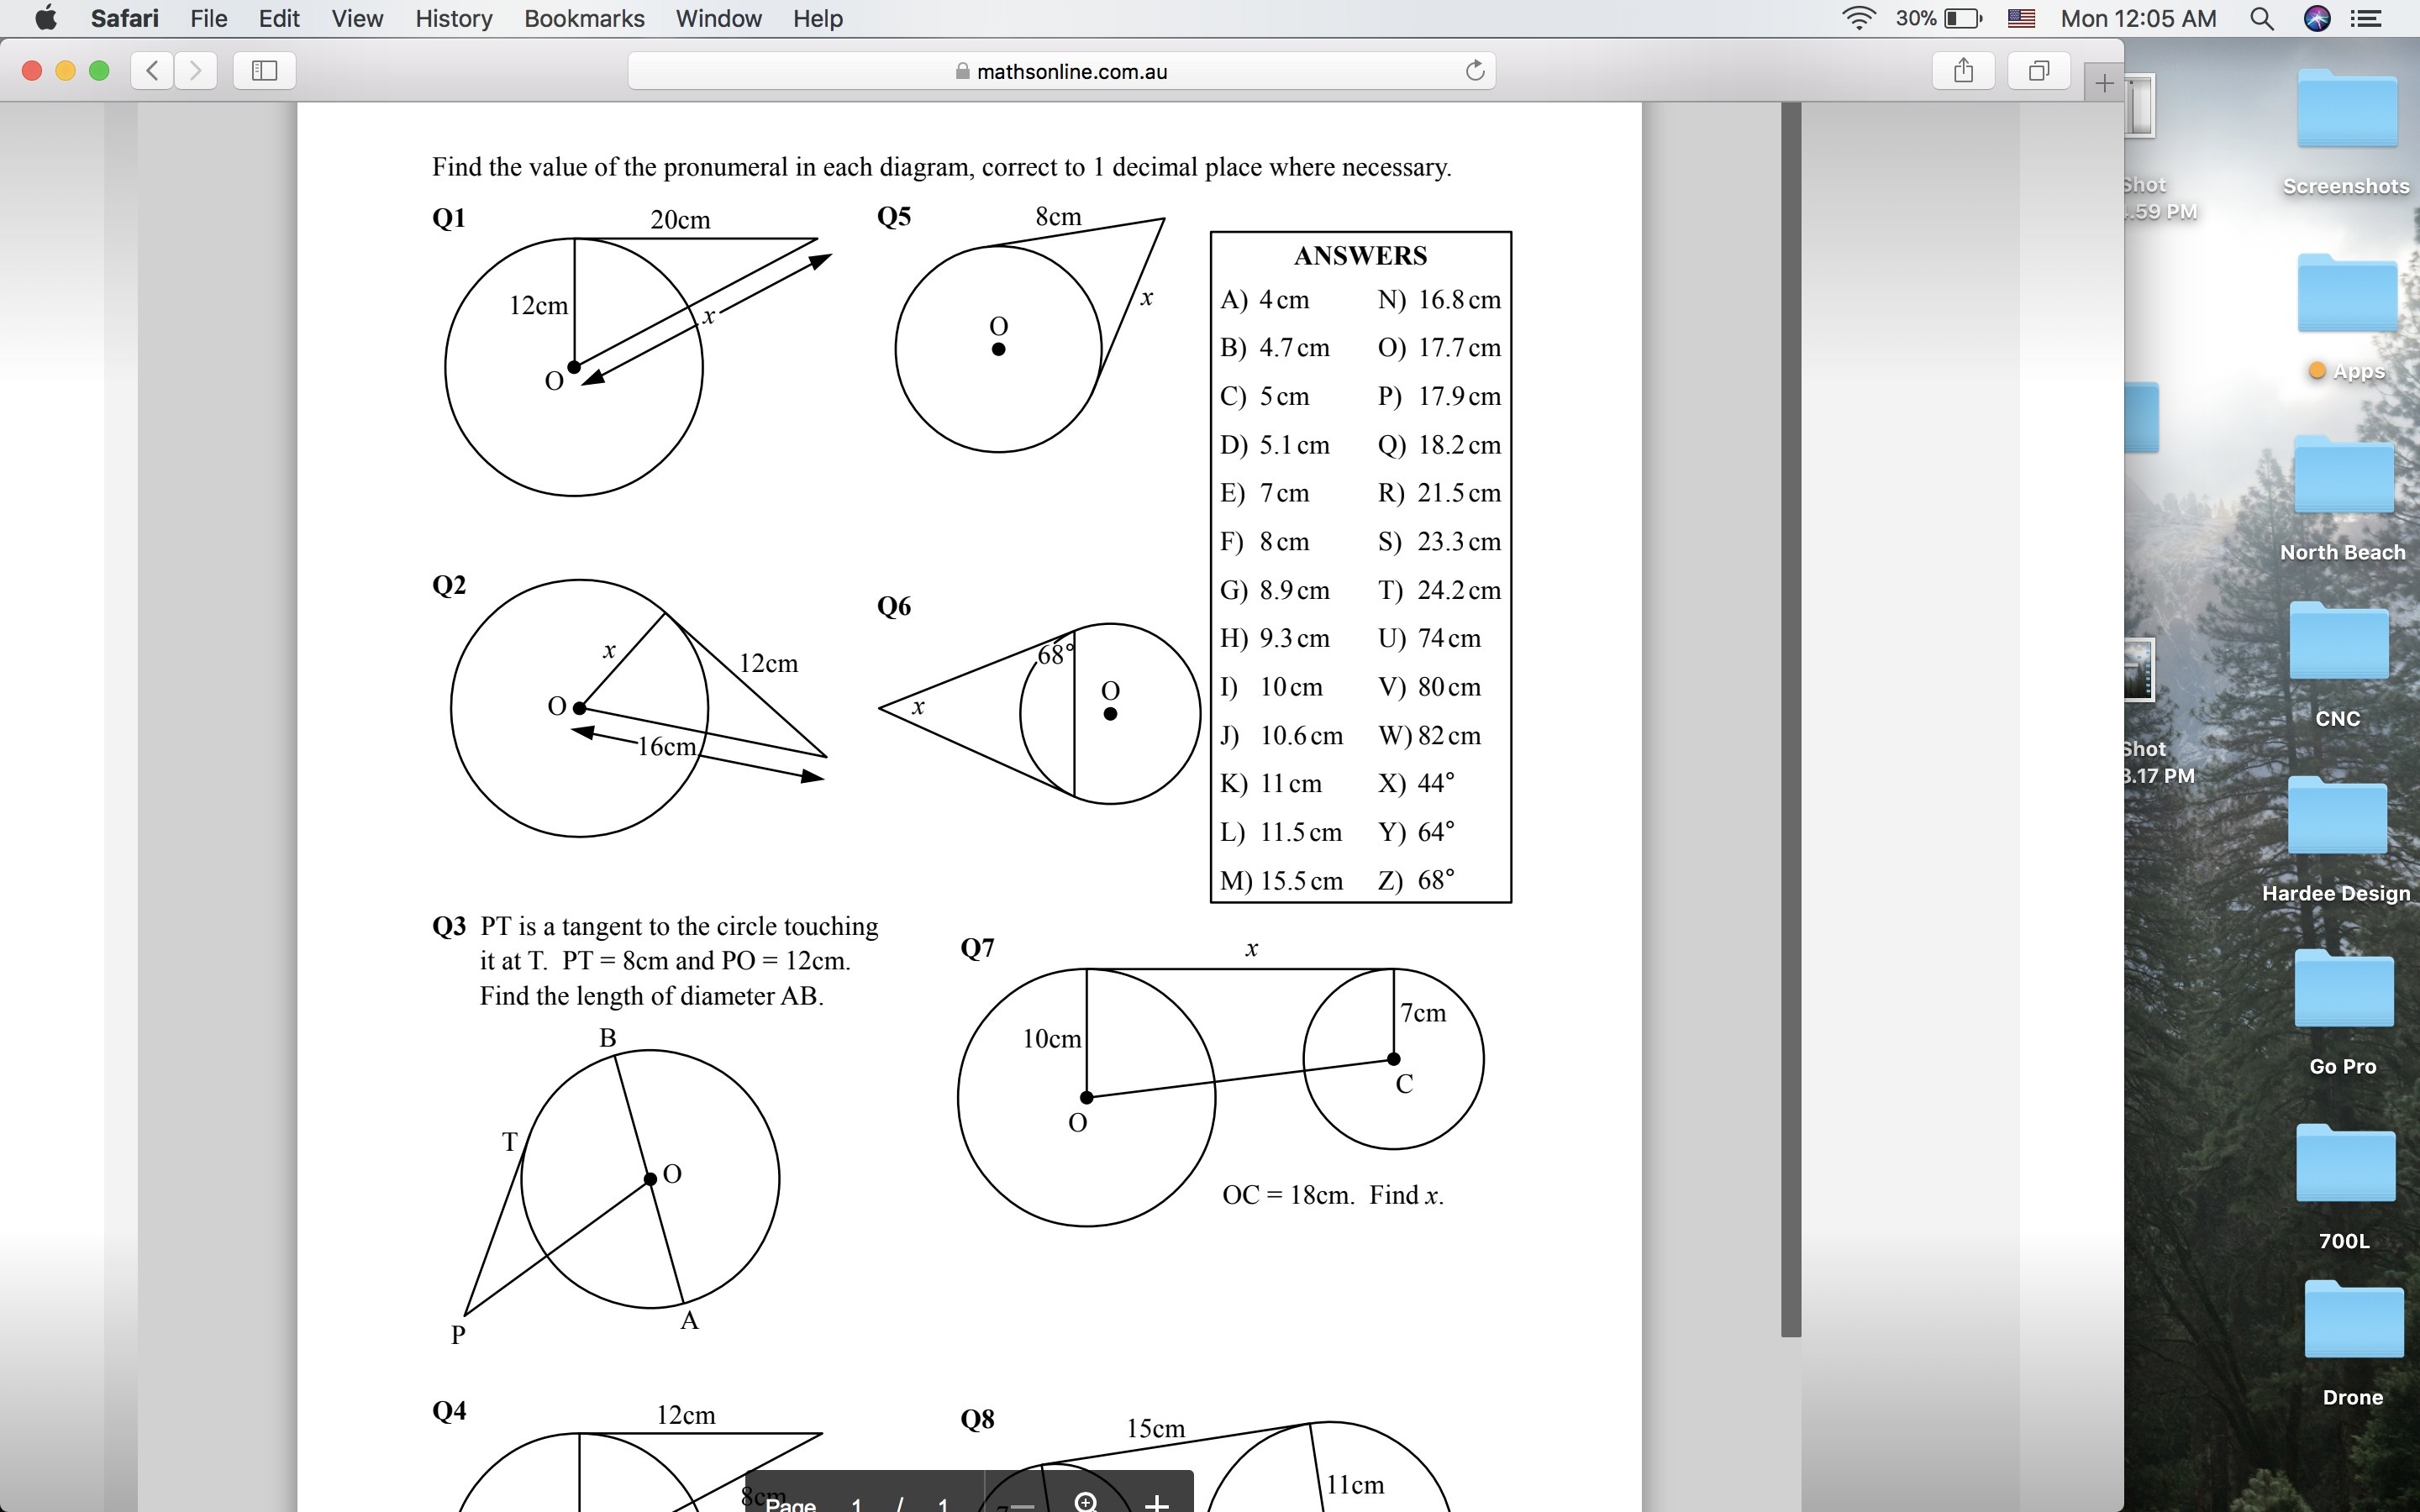Open the View menu
Viewport: 2420px width, 1512px height.
pos(357,18)
